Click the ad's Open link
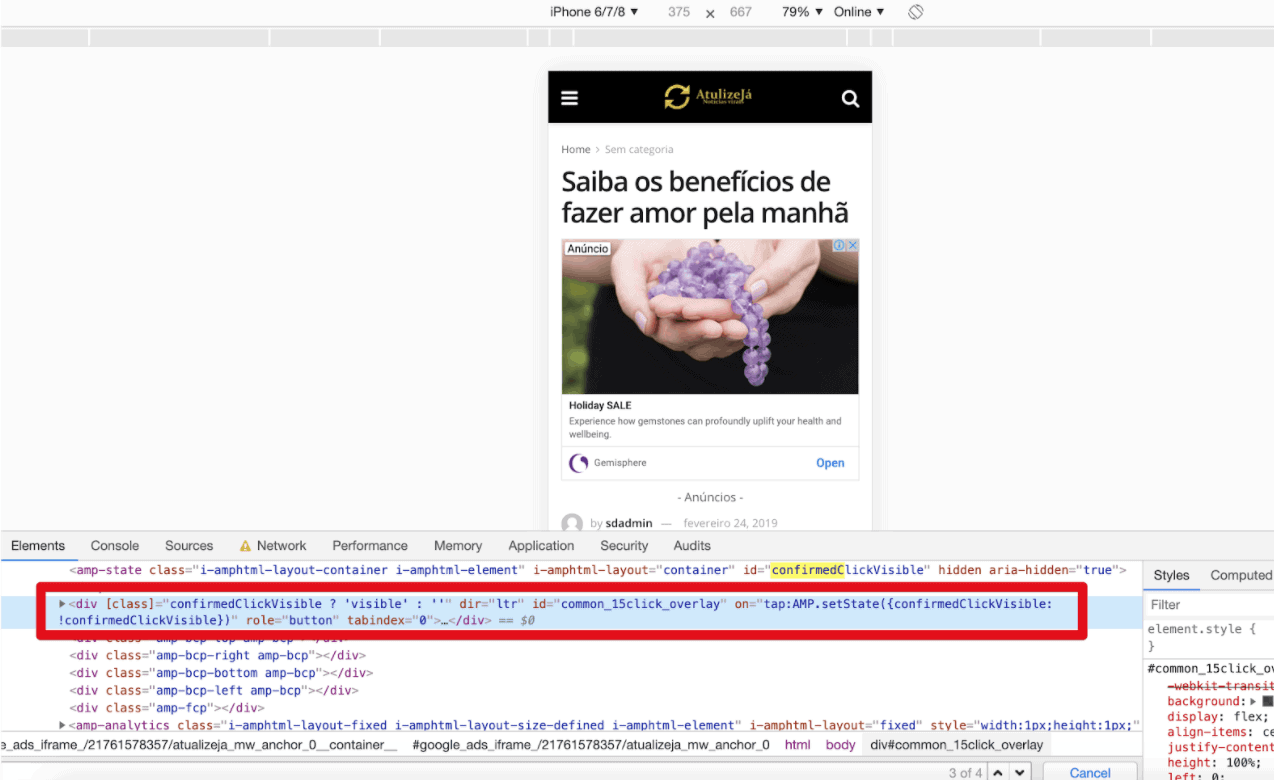The height and width of the screenshot is (780, 1274). click(830, 463)
